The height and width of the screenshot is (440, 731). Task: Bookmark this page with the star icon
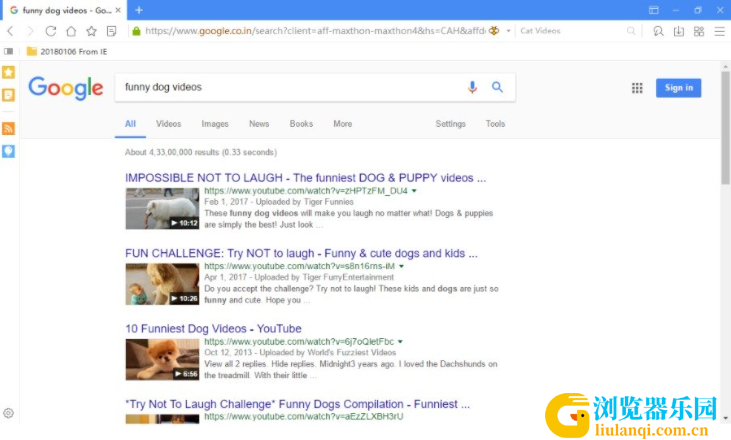(x=91, y=31)
